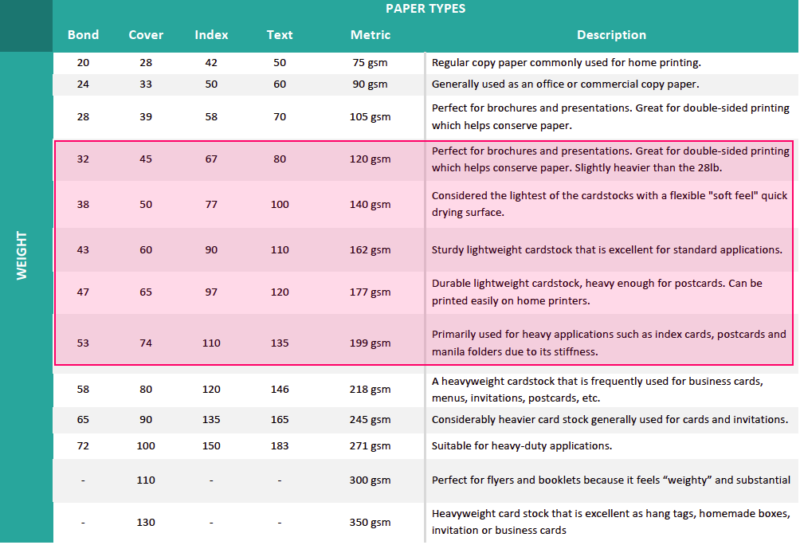
Task: Select the "Description" column header
Action: [611, 35]
